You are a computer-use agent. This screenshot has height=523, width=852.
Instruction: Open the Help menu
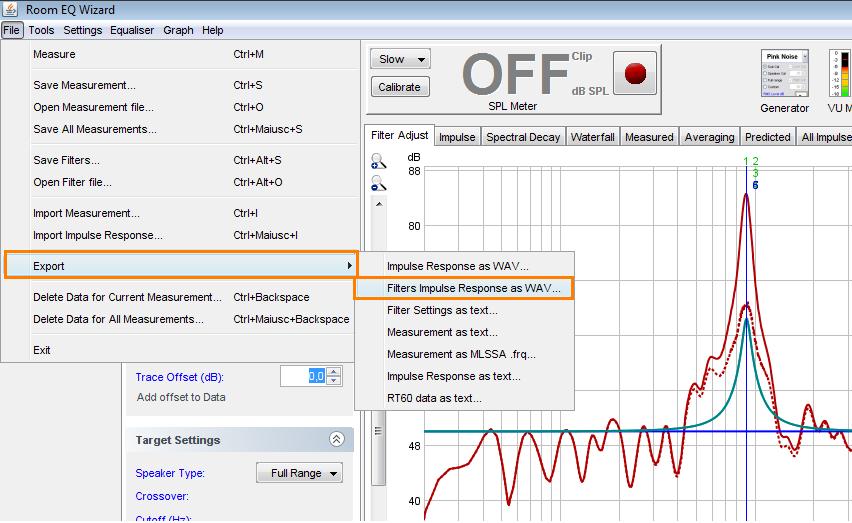(x=212, y=30)
